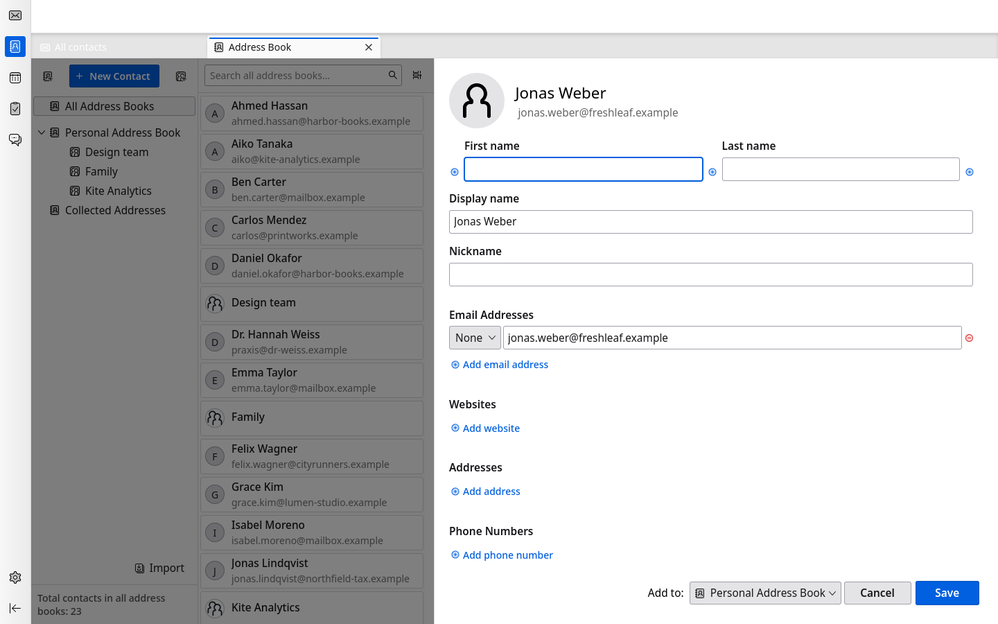This screenshot has width=998, height=624.
Task: Open the Mail space icon
Action: 15,15
